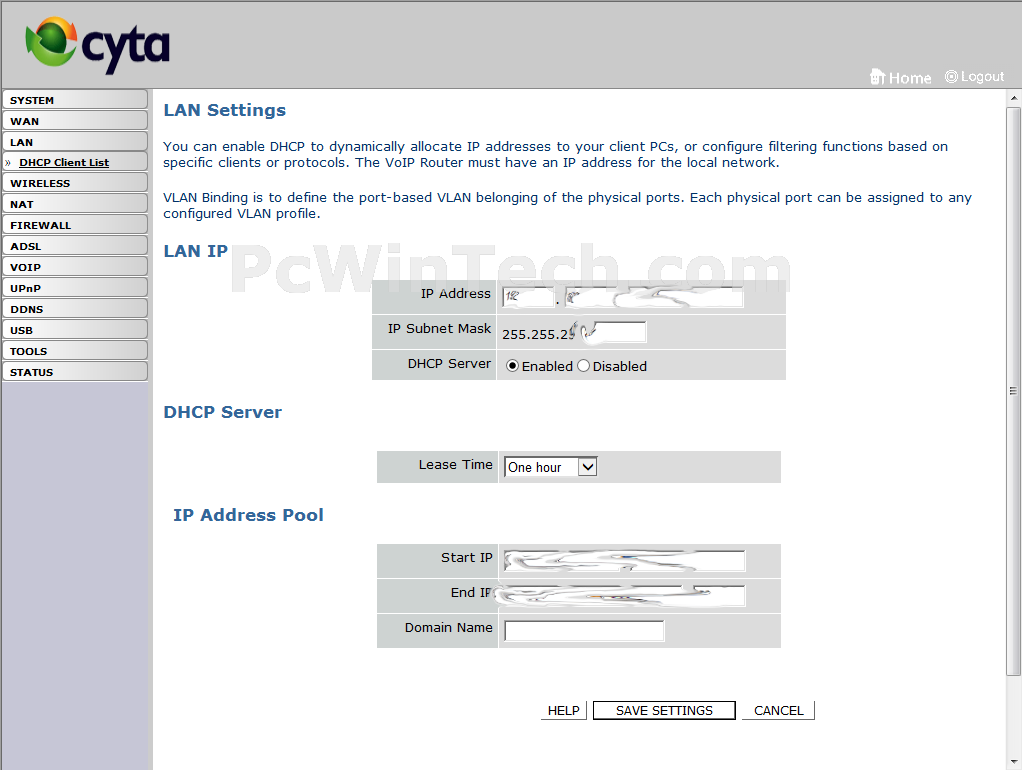Screen dimensions: 1022x770
Task: Click the CANCEL button
Action: (x=778, y=710)
